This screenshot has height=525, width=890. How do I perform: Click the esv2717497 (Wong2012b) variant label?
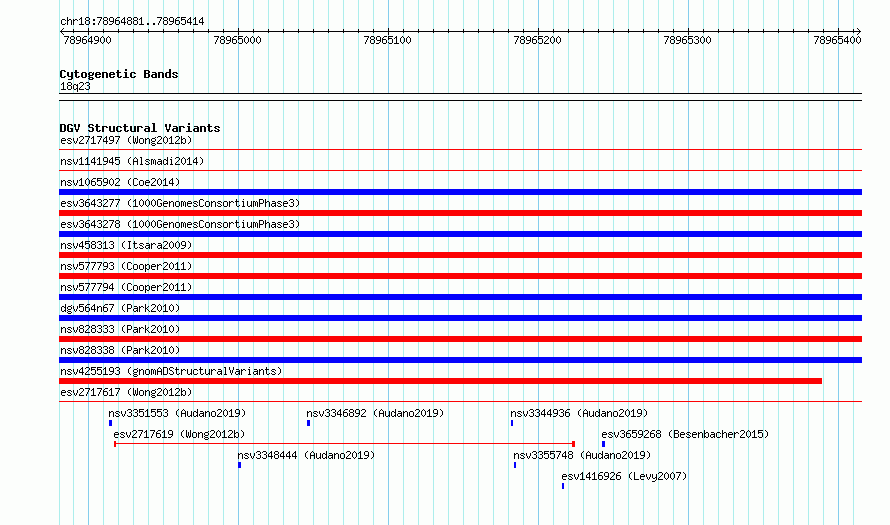tap(126, 140)
